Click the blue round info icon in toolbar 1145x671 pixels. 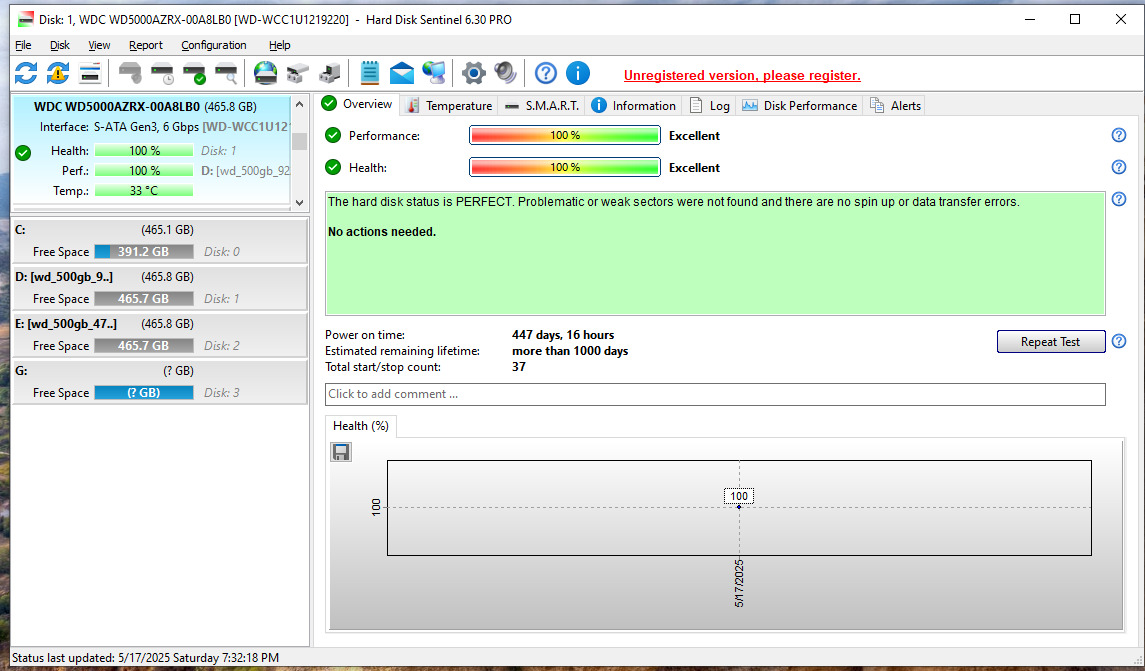578,73
